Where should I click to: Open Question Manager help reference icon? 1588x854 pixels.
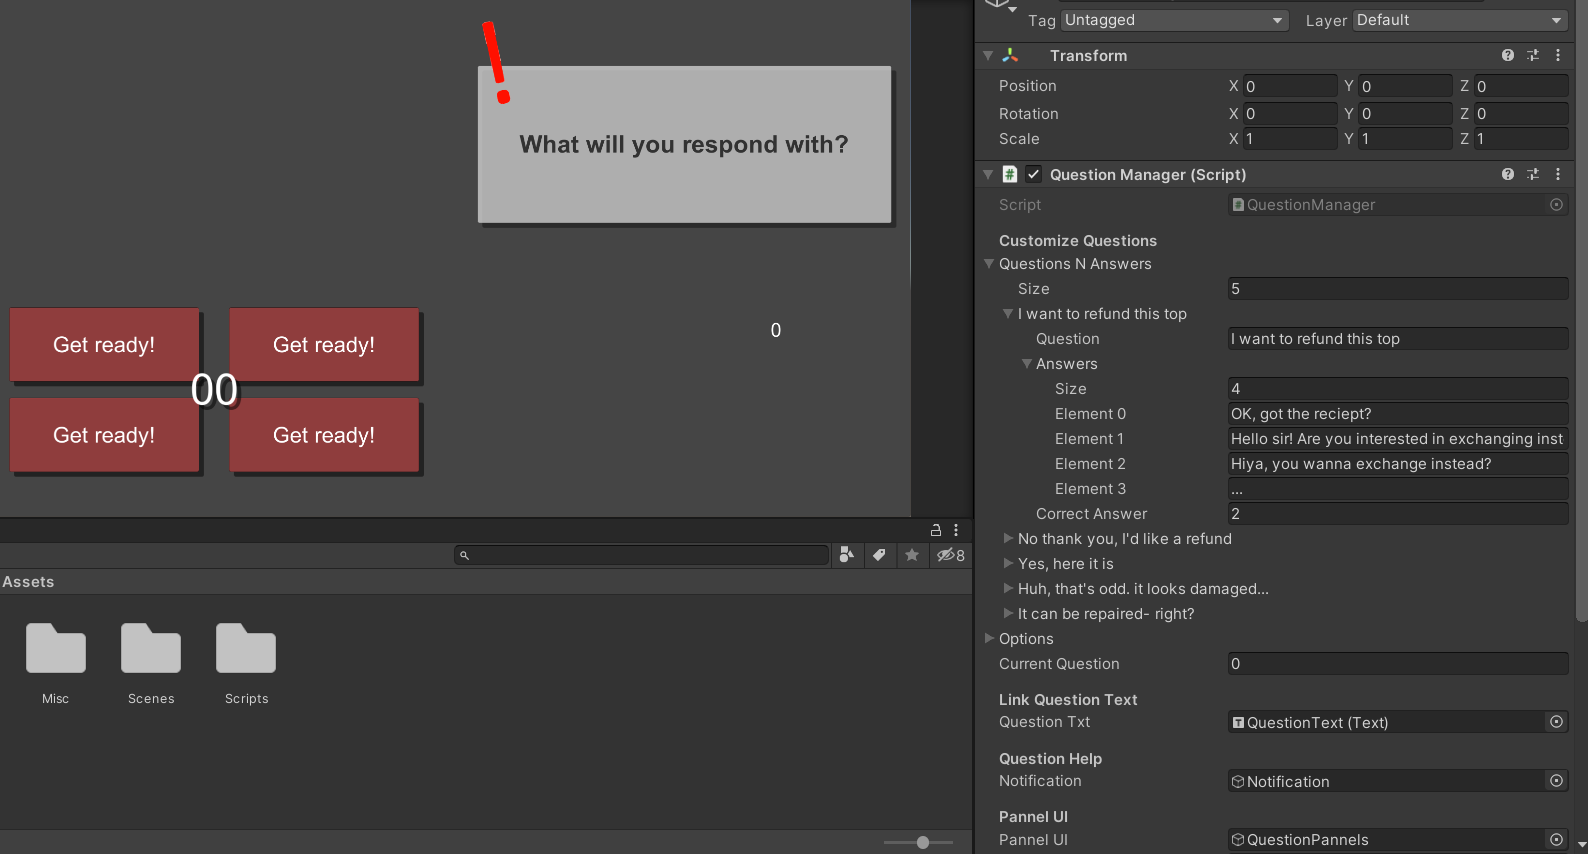pos(1508,174)
